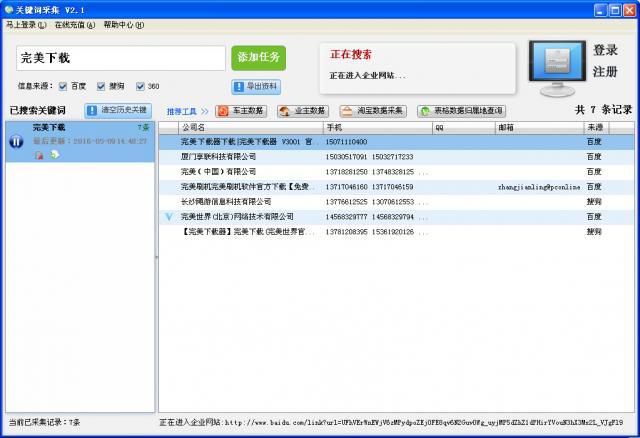Click the >> arrows after 推荐工具
This screenshot has width=640, height=438.
click(204, 111)
